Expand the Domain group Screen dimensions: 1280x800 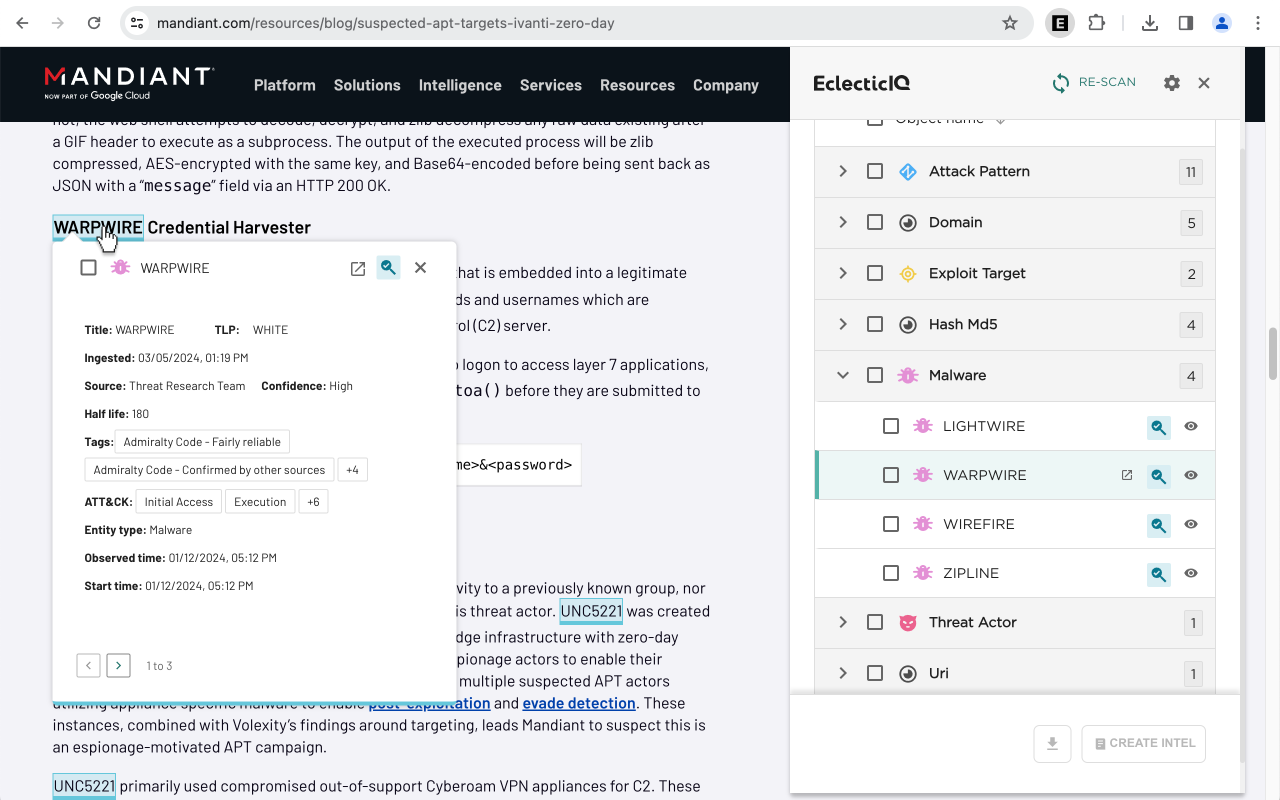coord(843,223)
